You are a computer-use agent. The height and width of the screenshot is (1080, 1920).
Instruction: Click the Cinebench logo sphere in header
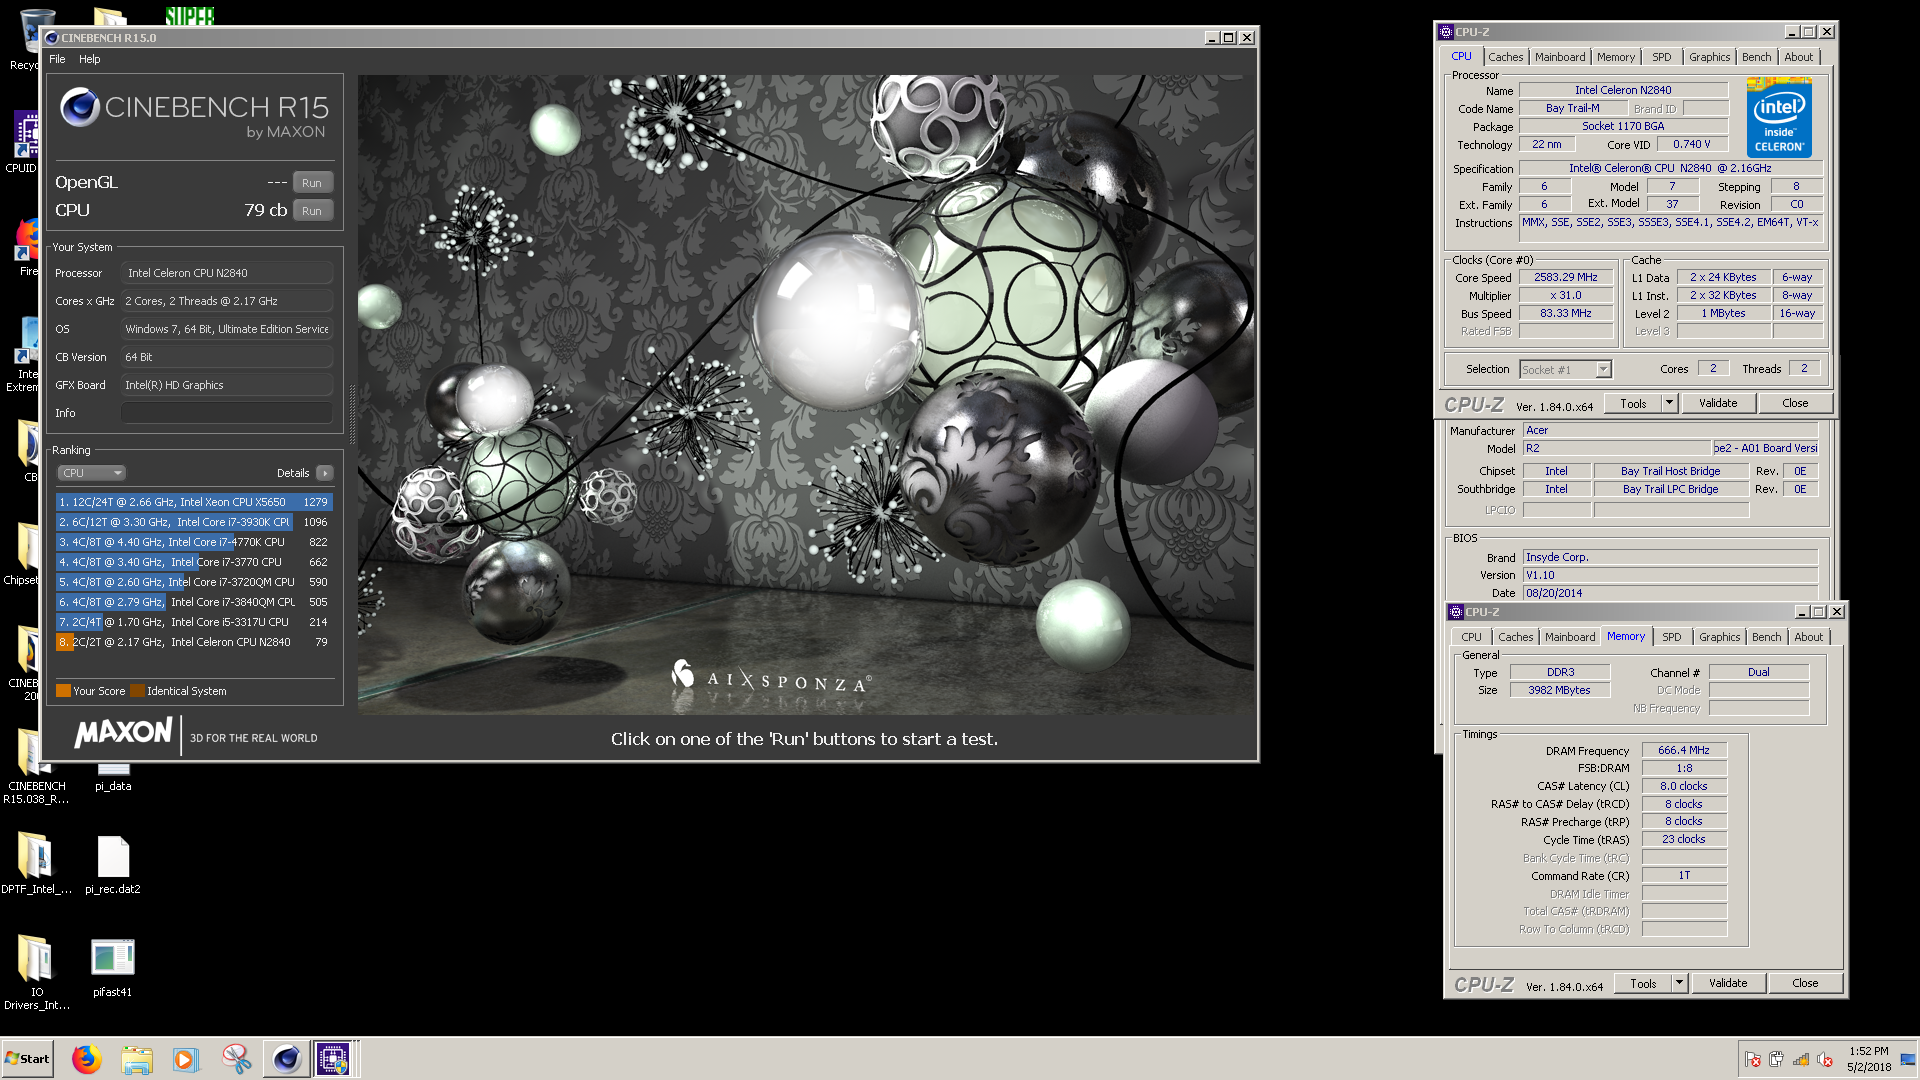point(79,107)
